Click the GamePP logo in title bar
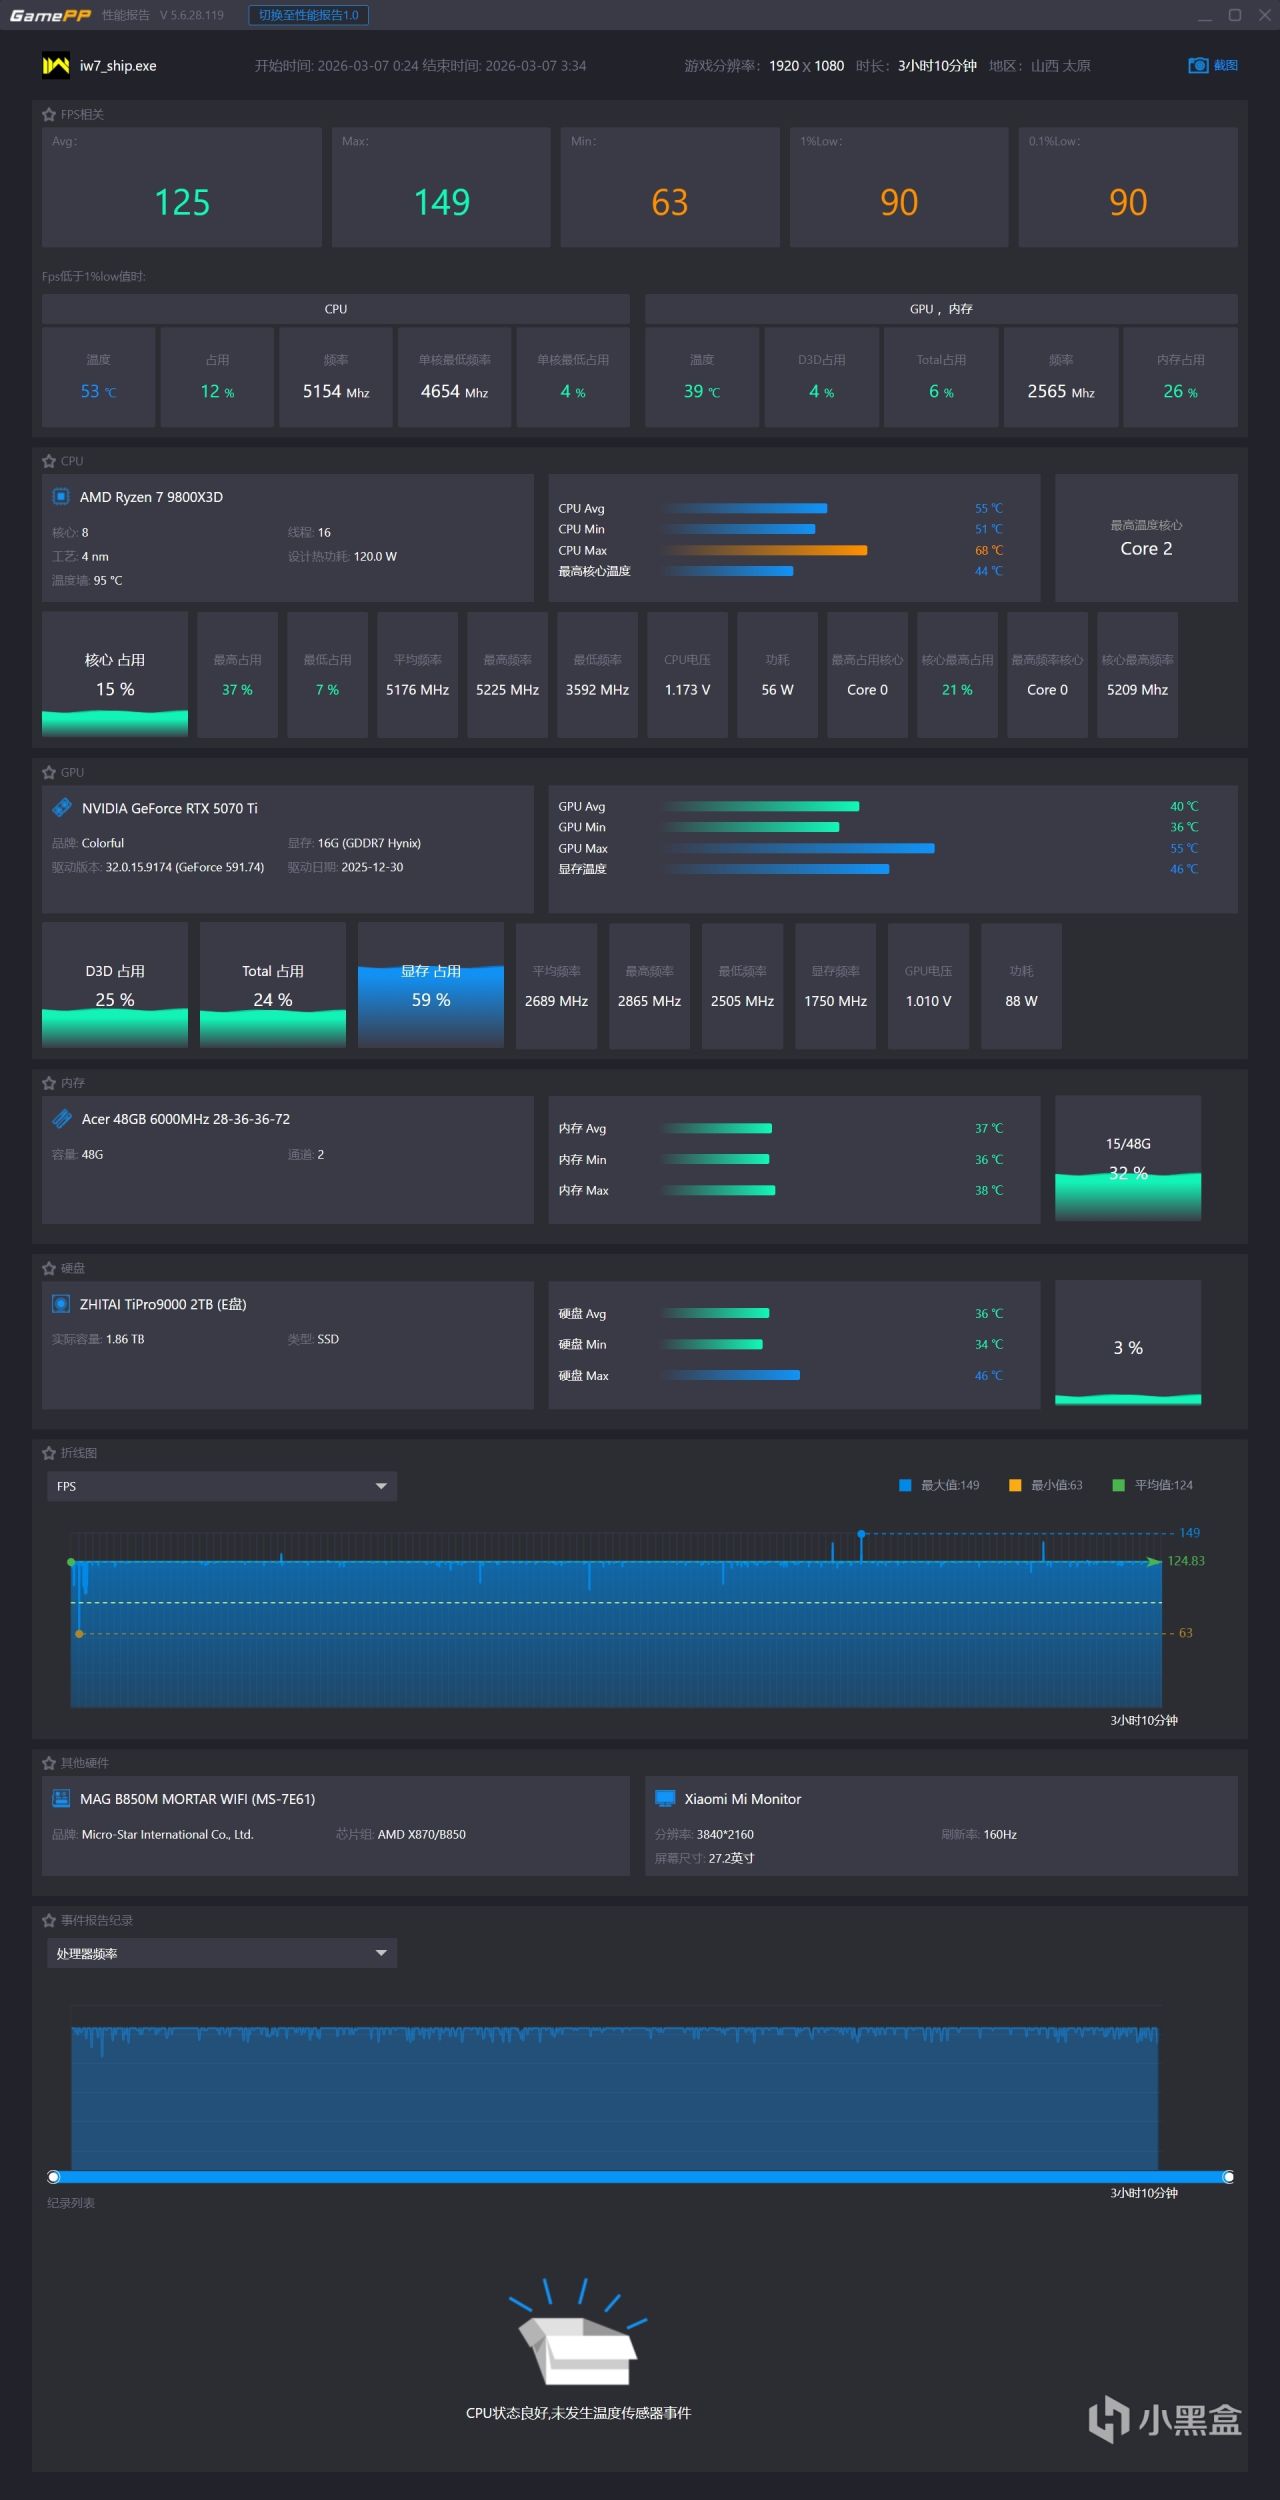This screenshot has height=2500, width=1280. click(50, 15)
